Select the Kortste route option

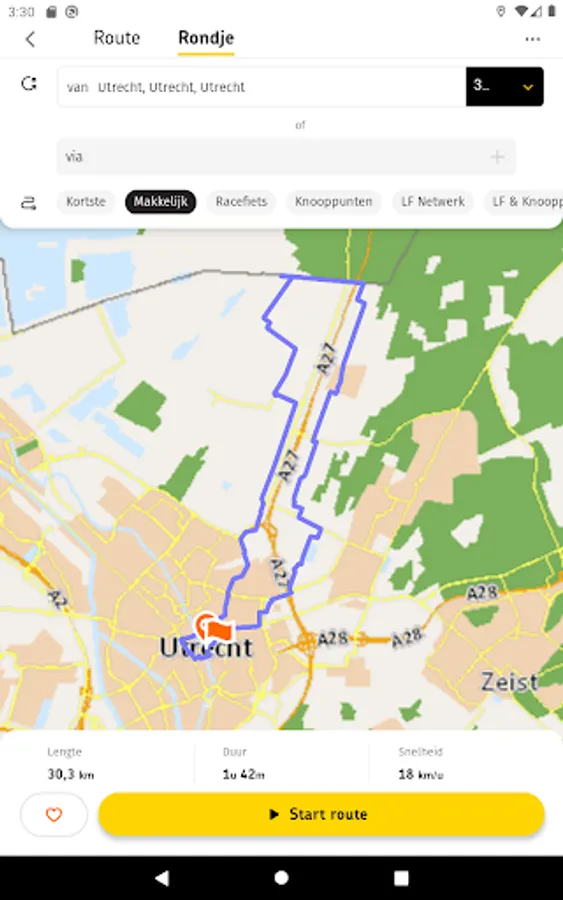[x=86, y=202]
